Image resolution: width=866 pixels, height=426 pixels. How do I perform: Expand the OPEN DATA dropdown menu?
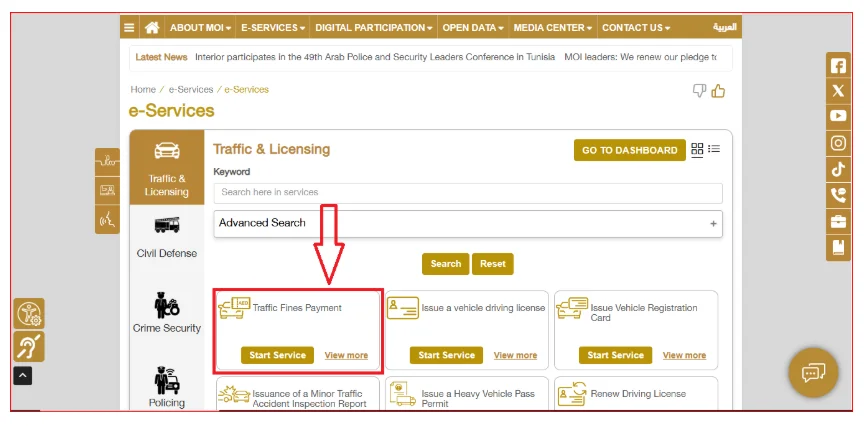(x=473, y=28)
